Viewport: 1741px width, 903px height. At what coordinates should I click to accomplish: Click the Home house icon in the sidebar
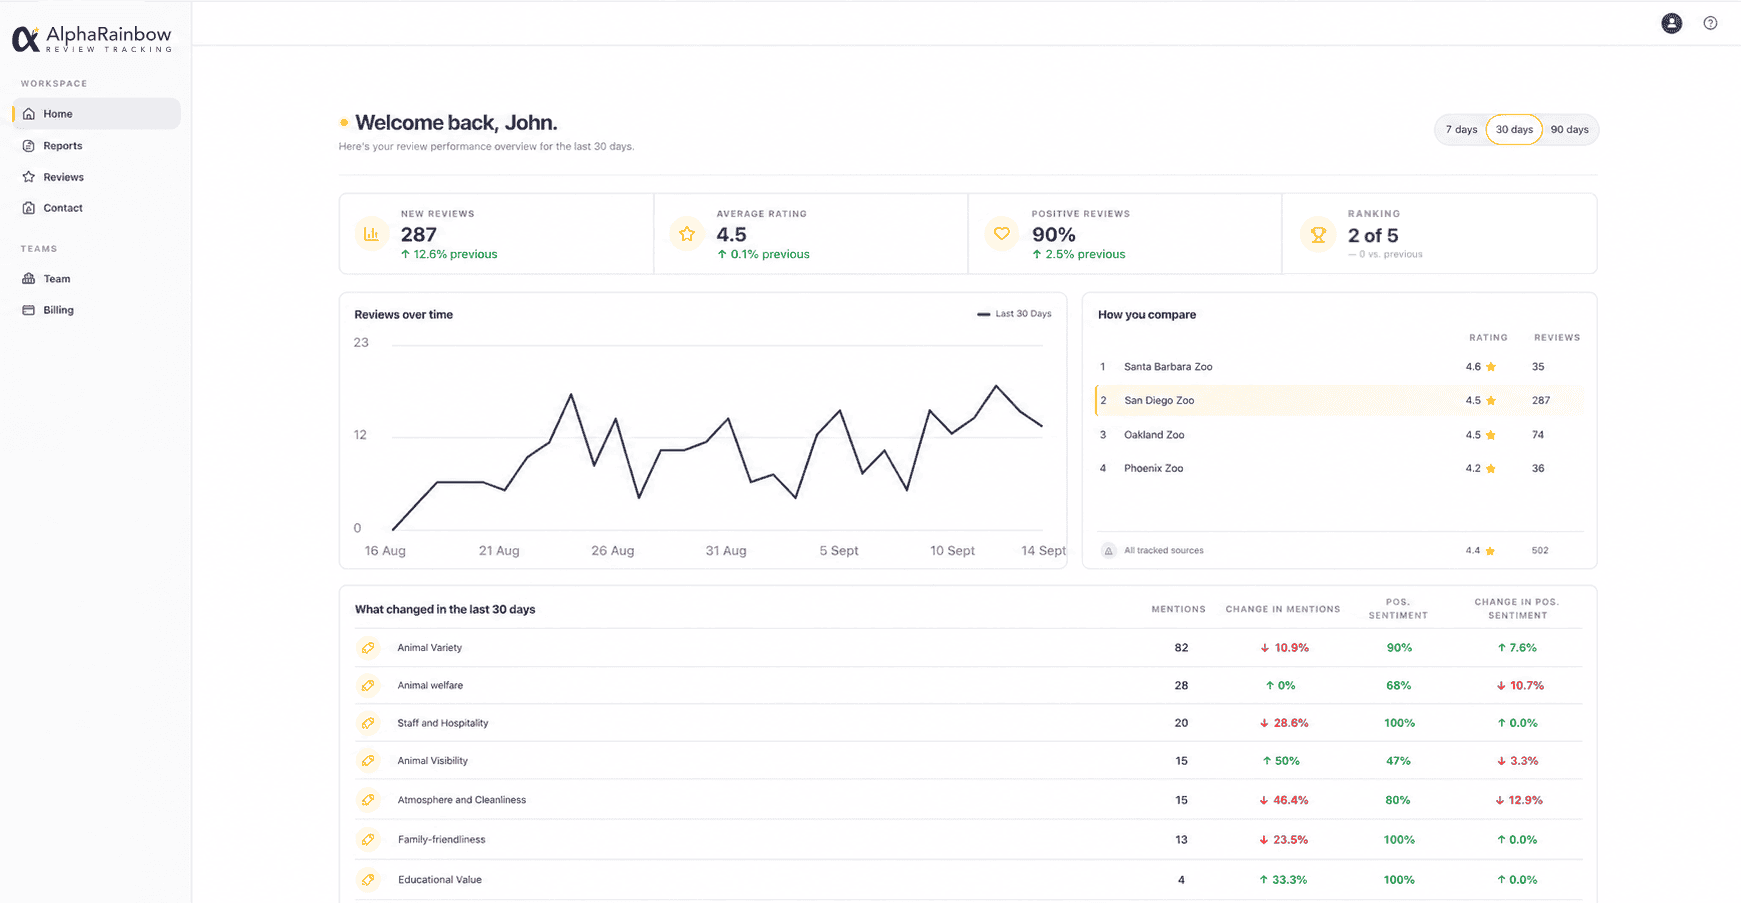tap(29, 114)
